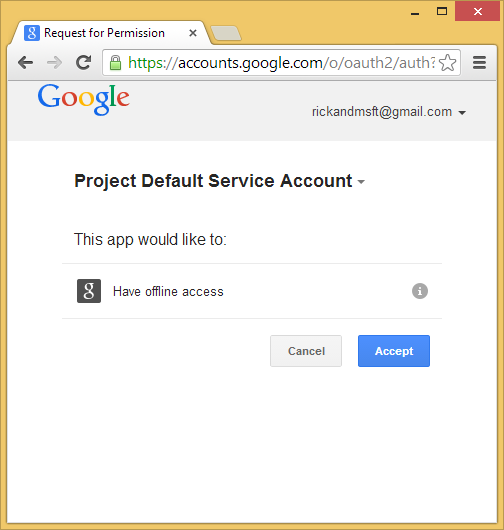
Task: Maximize the browser window
Action: [442, 11]
